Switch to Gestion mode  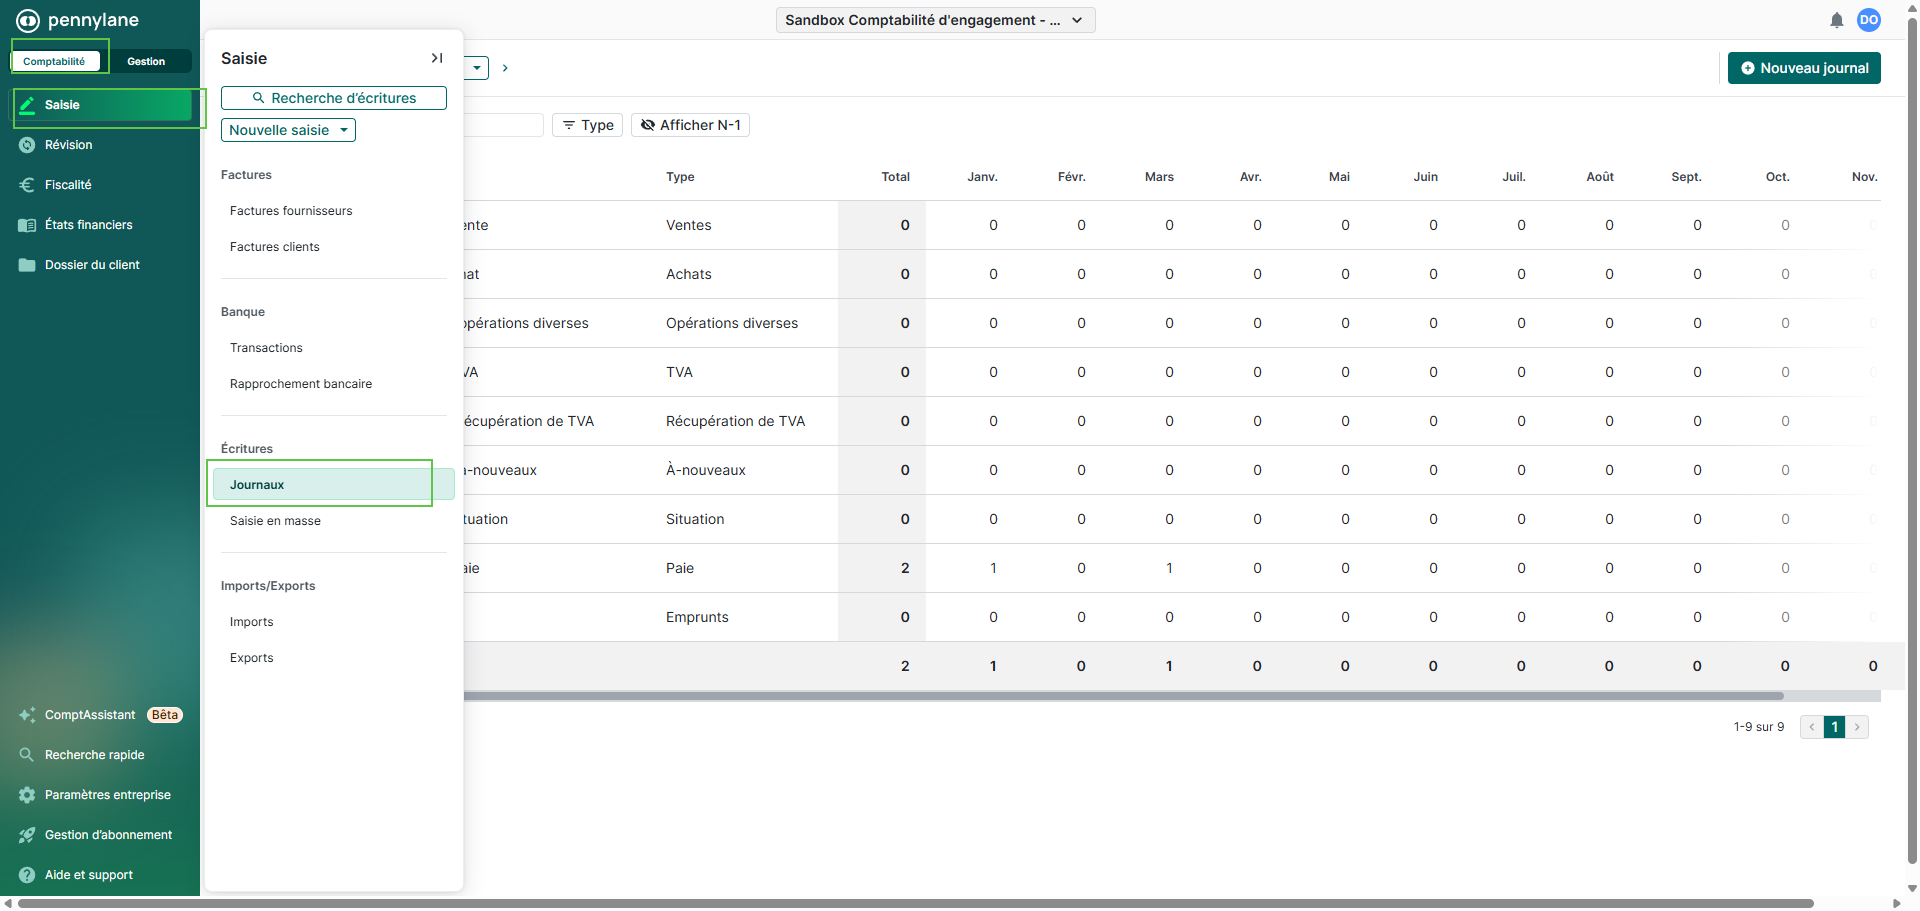pyautogui.click(x=146, y=61)
